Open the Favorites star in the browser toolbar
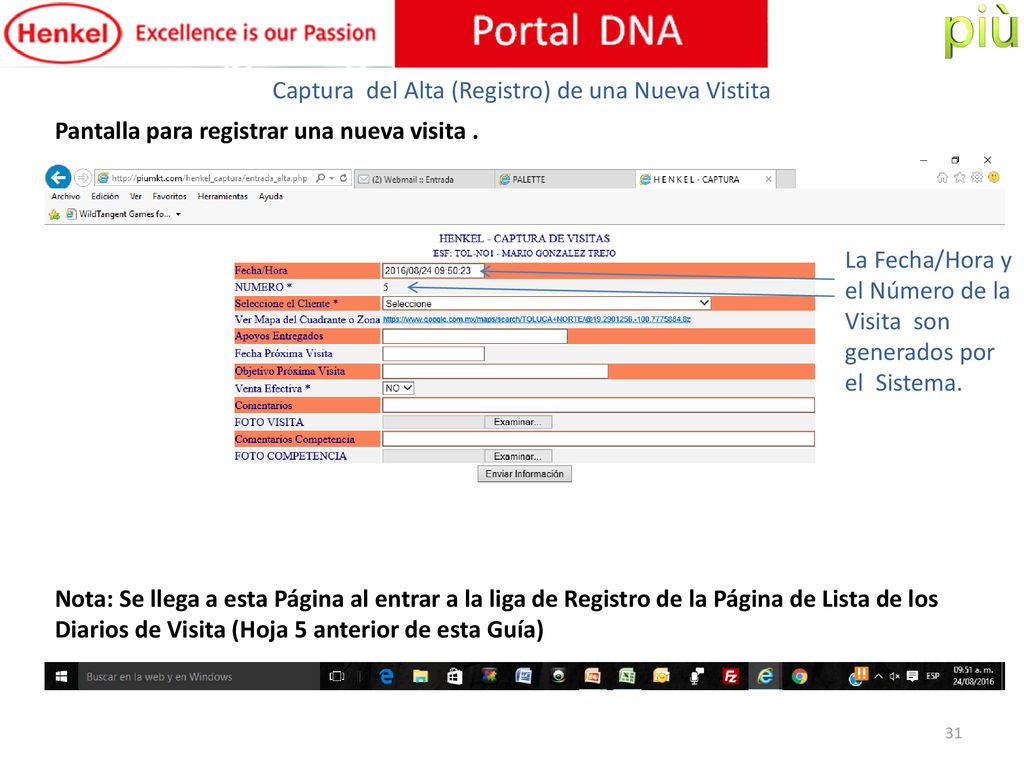 click(x=959, y=178)
